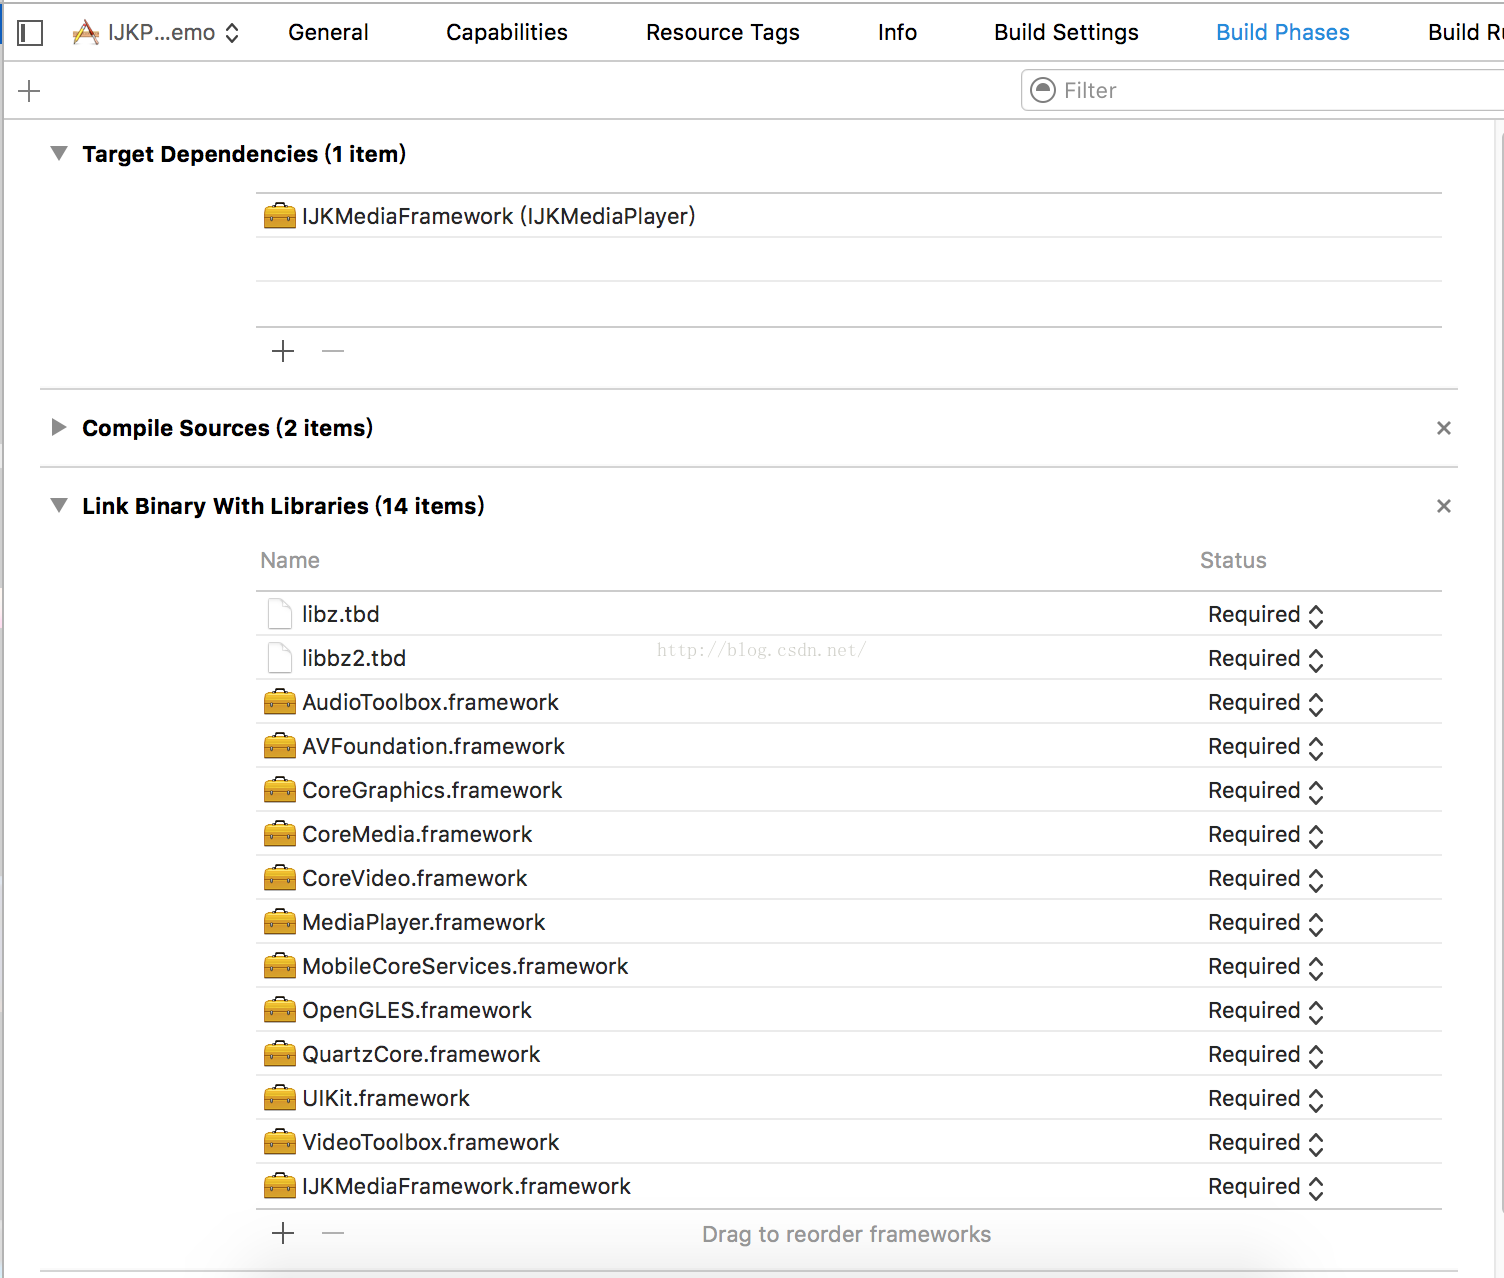This screenshot has height=1278, width=1504.
Task: Change status of AudioToolbox.framework
Action: pyautogui.click(x=1266, y=703)
